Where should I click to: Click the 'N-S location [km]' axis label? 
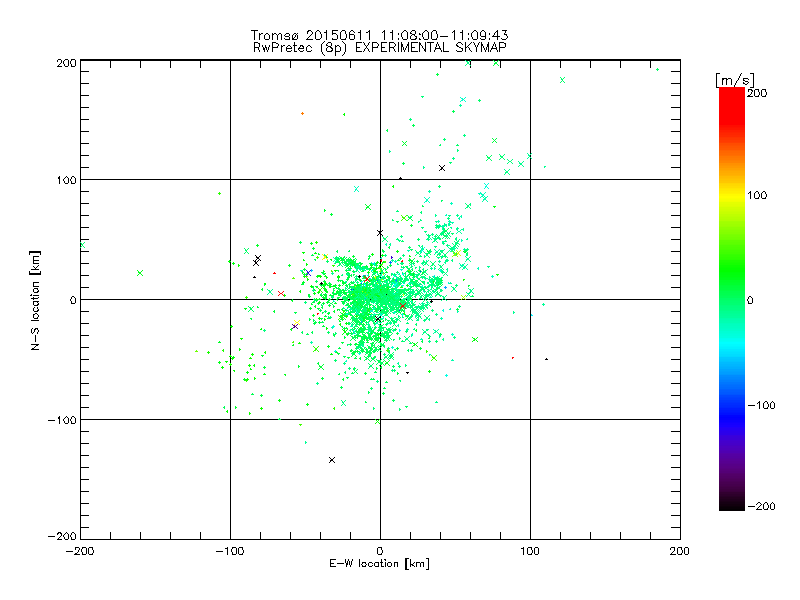(x=35, y=301)
